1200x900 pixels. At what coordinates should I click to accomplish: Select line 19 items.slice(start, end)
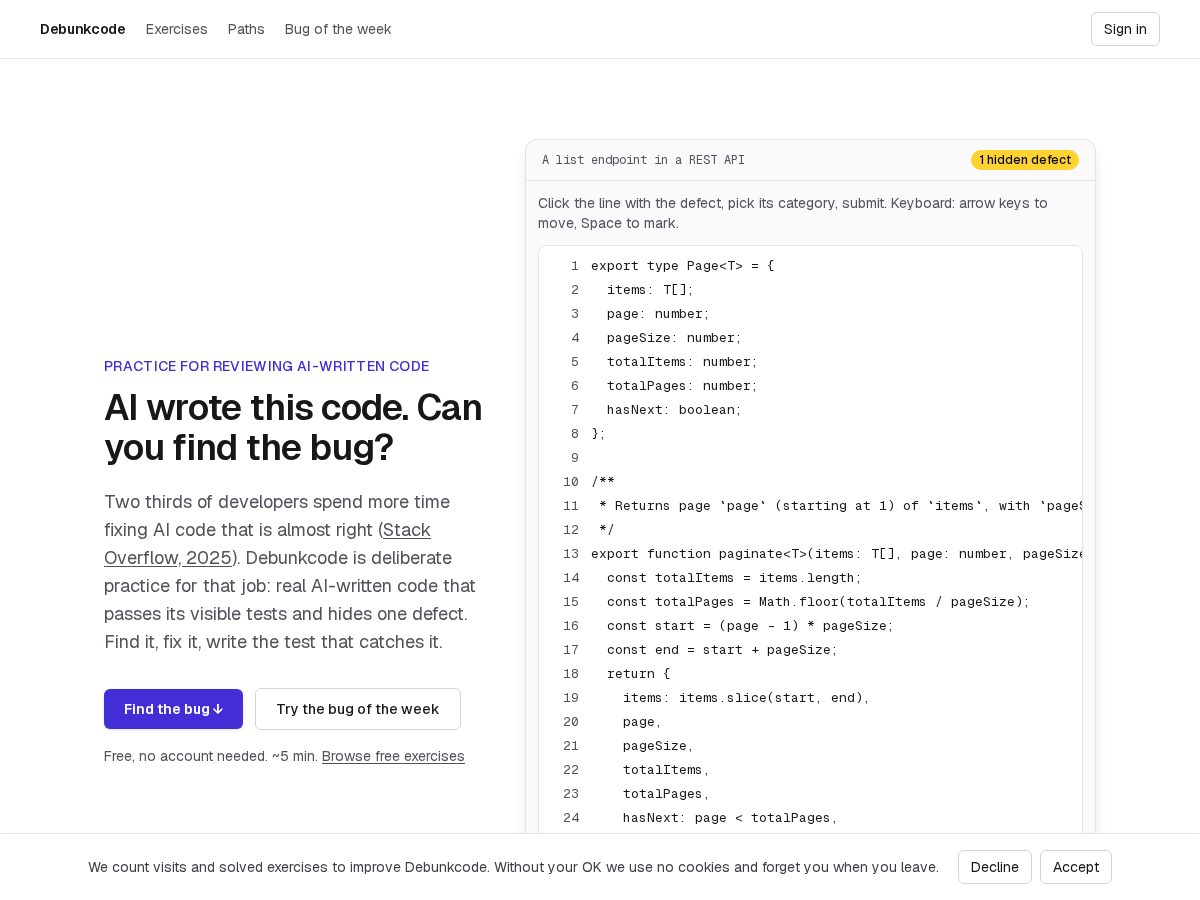click(x=810, y=698)
